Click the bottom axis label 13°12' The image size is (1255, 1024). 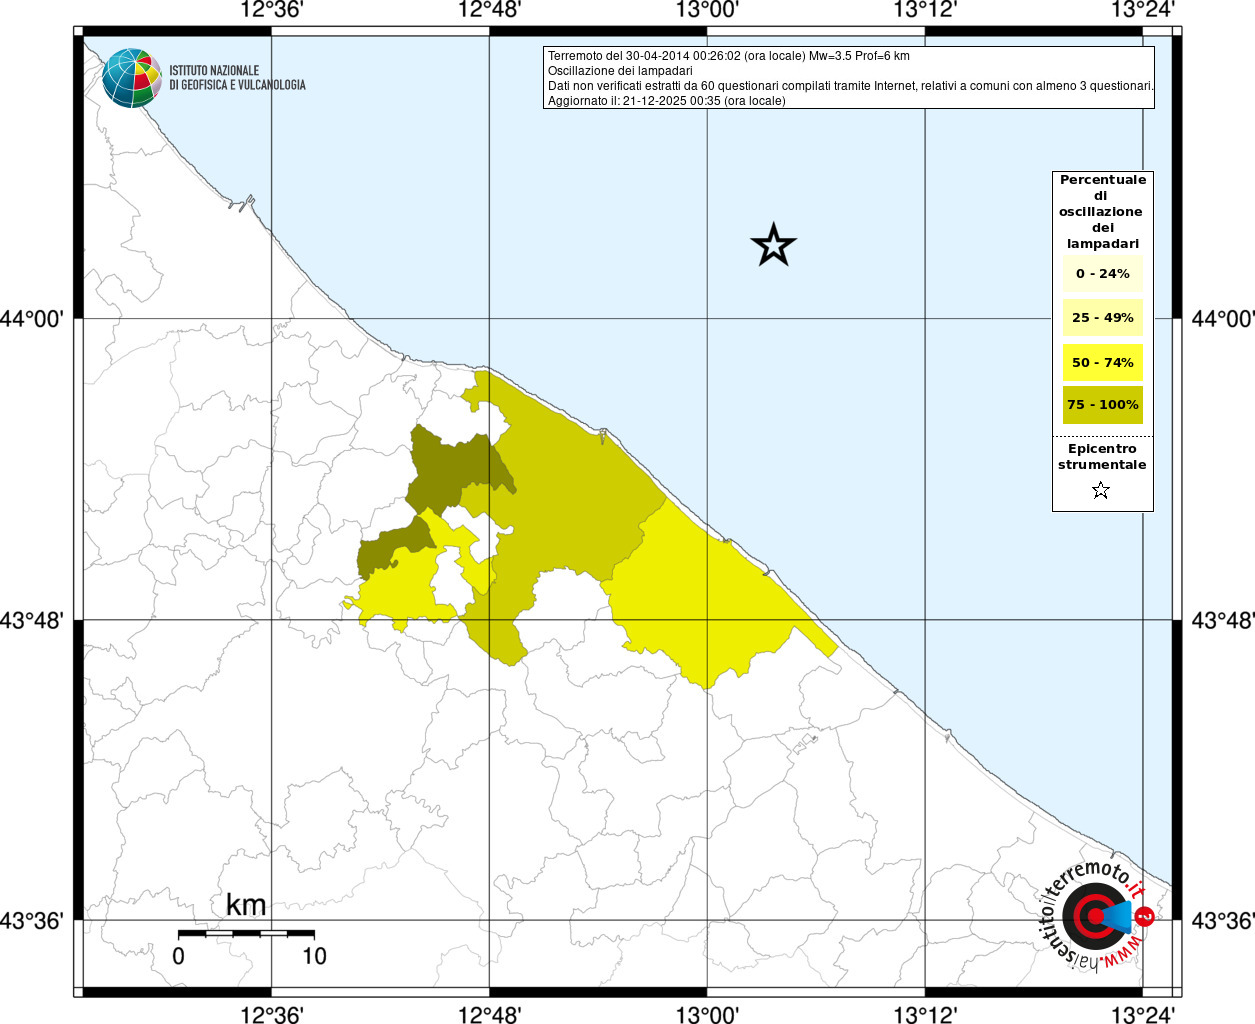925,1014
